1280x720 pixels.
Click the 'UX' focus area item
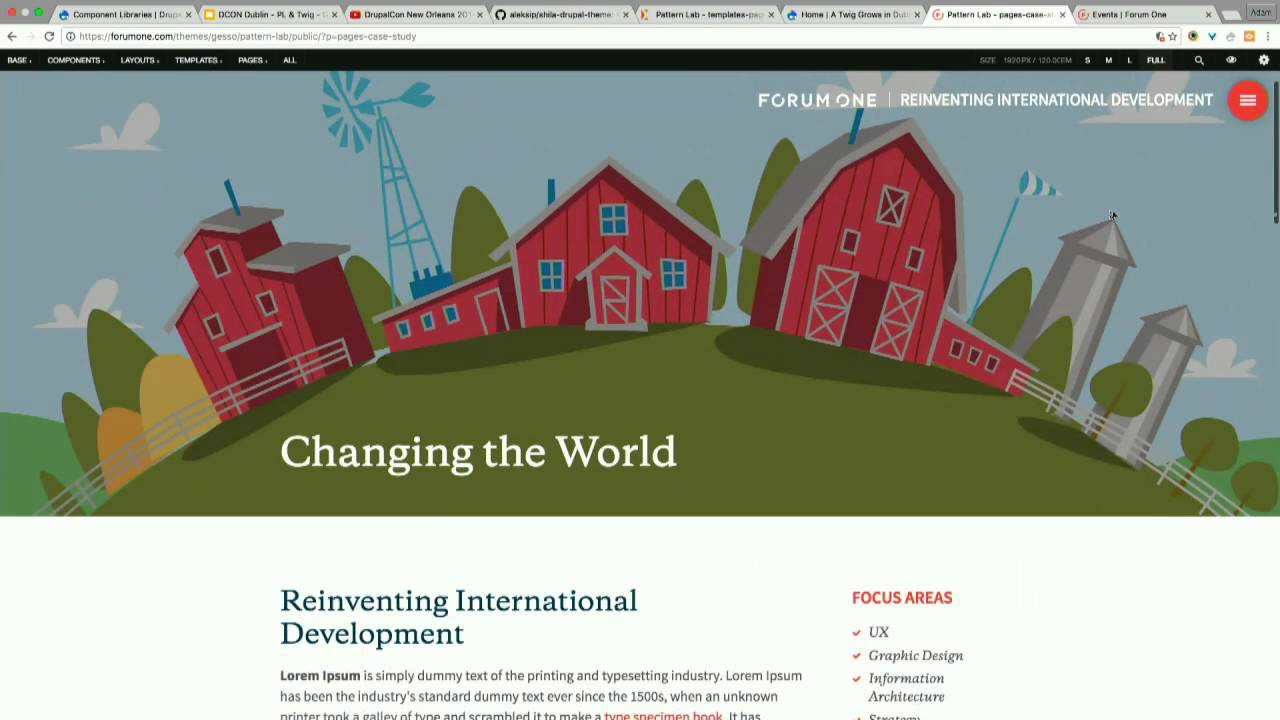click(x=878, y=632)
